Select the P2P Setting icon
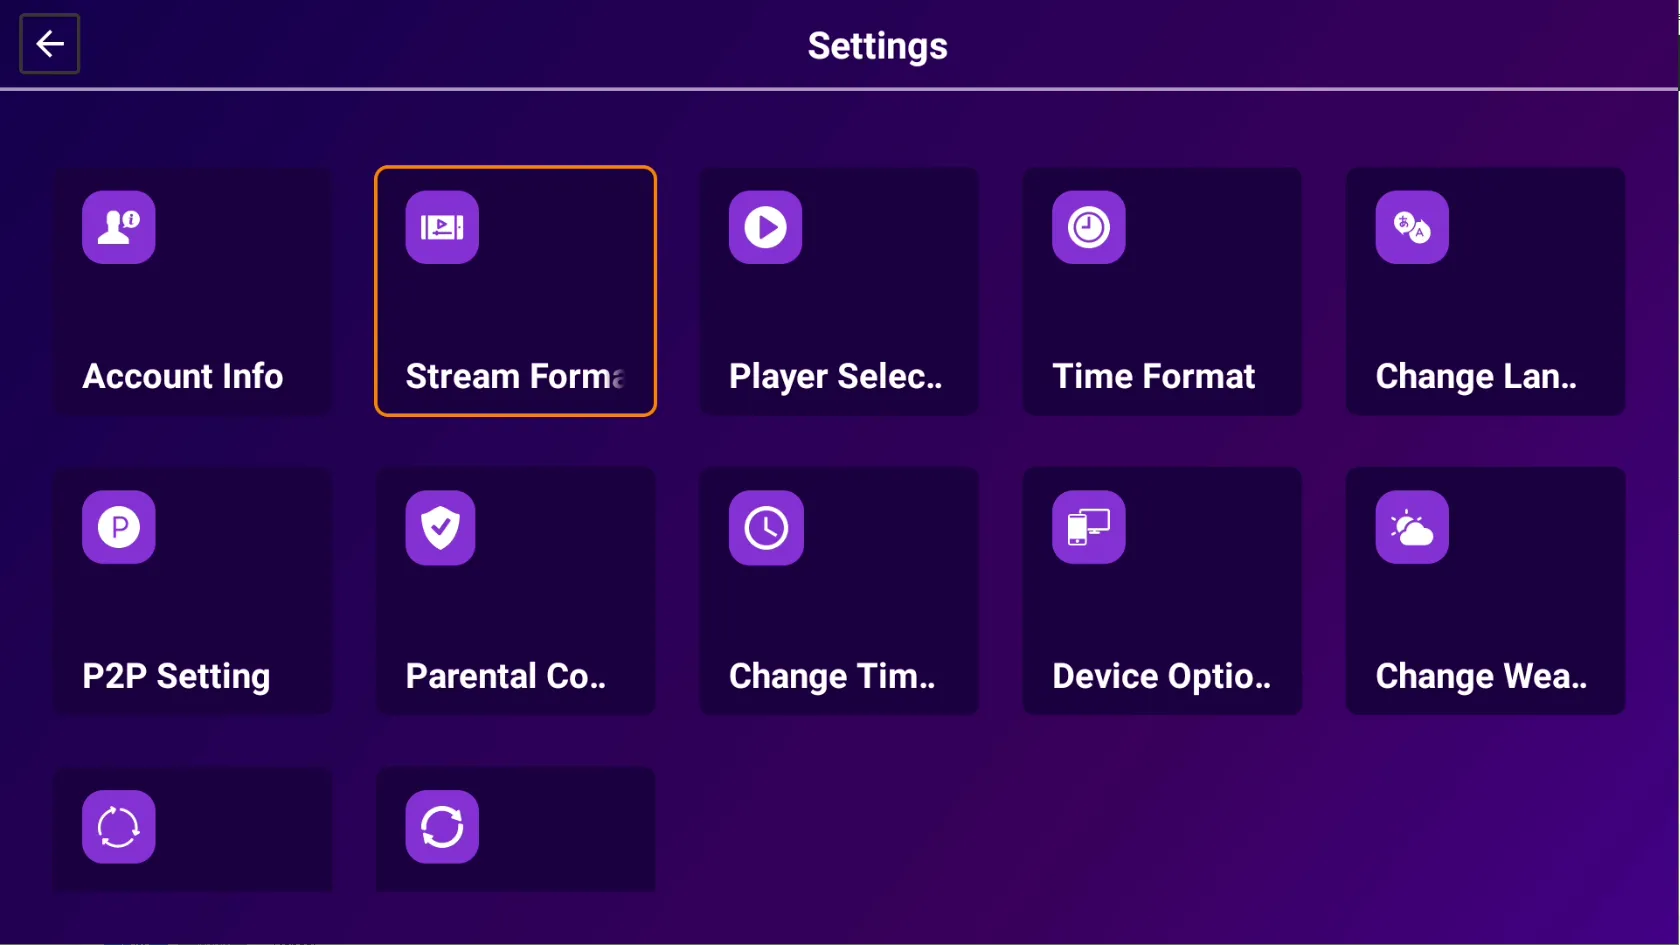The width and height of the screenshot is (1680, 945). (x=119, y=527)
